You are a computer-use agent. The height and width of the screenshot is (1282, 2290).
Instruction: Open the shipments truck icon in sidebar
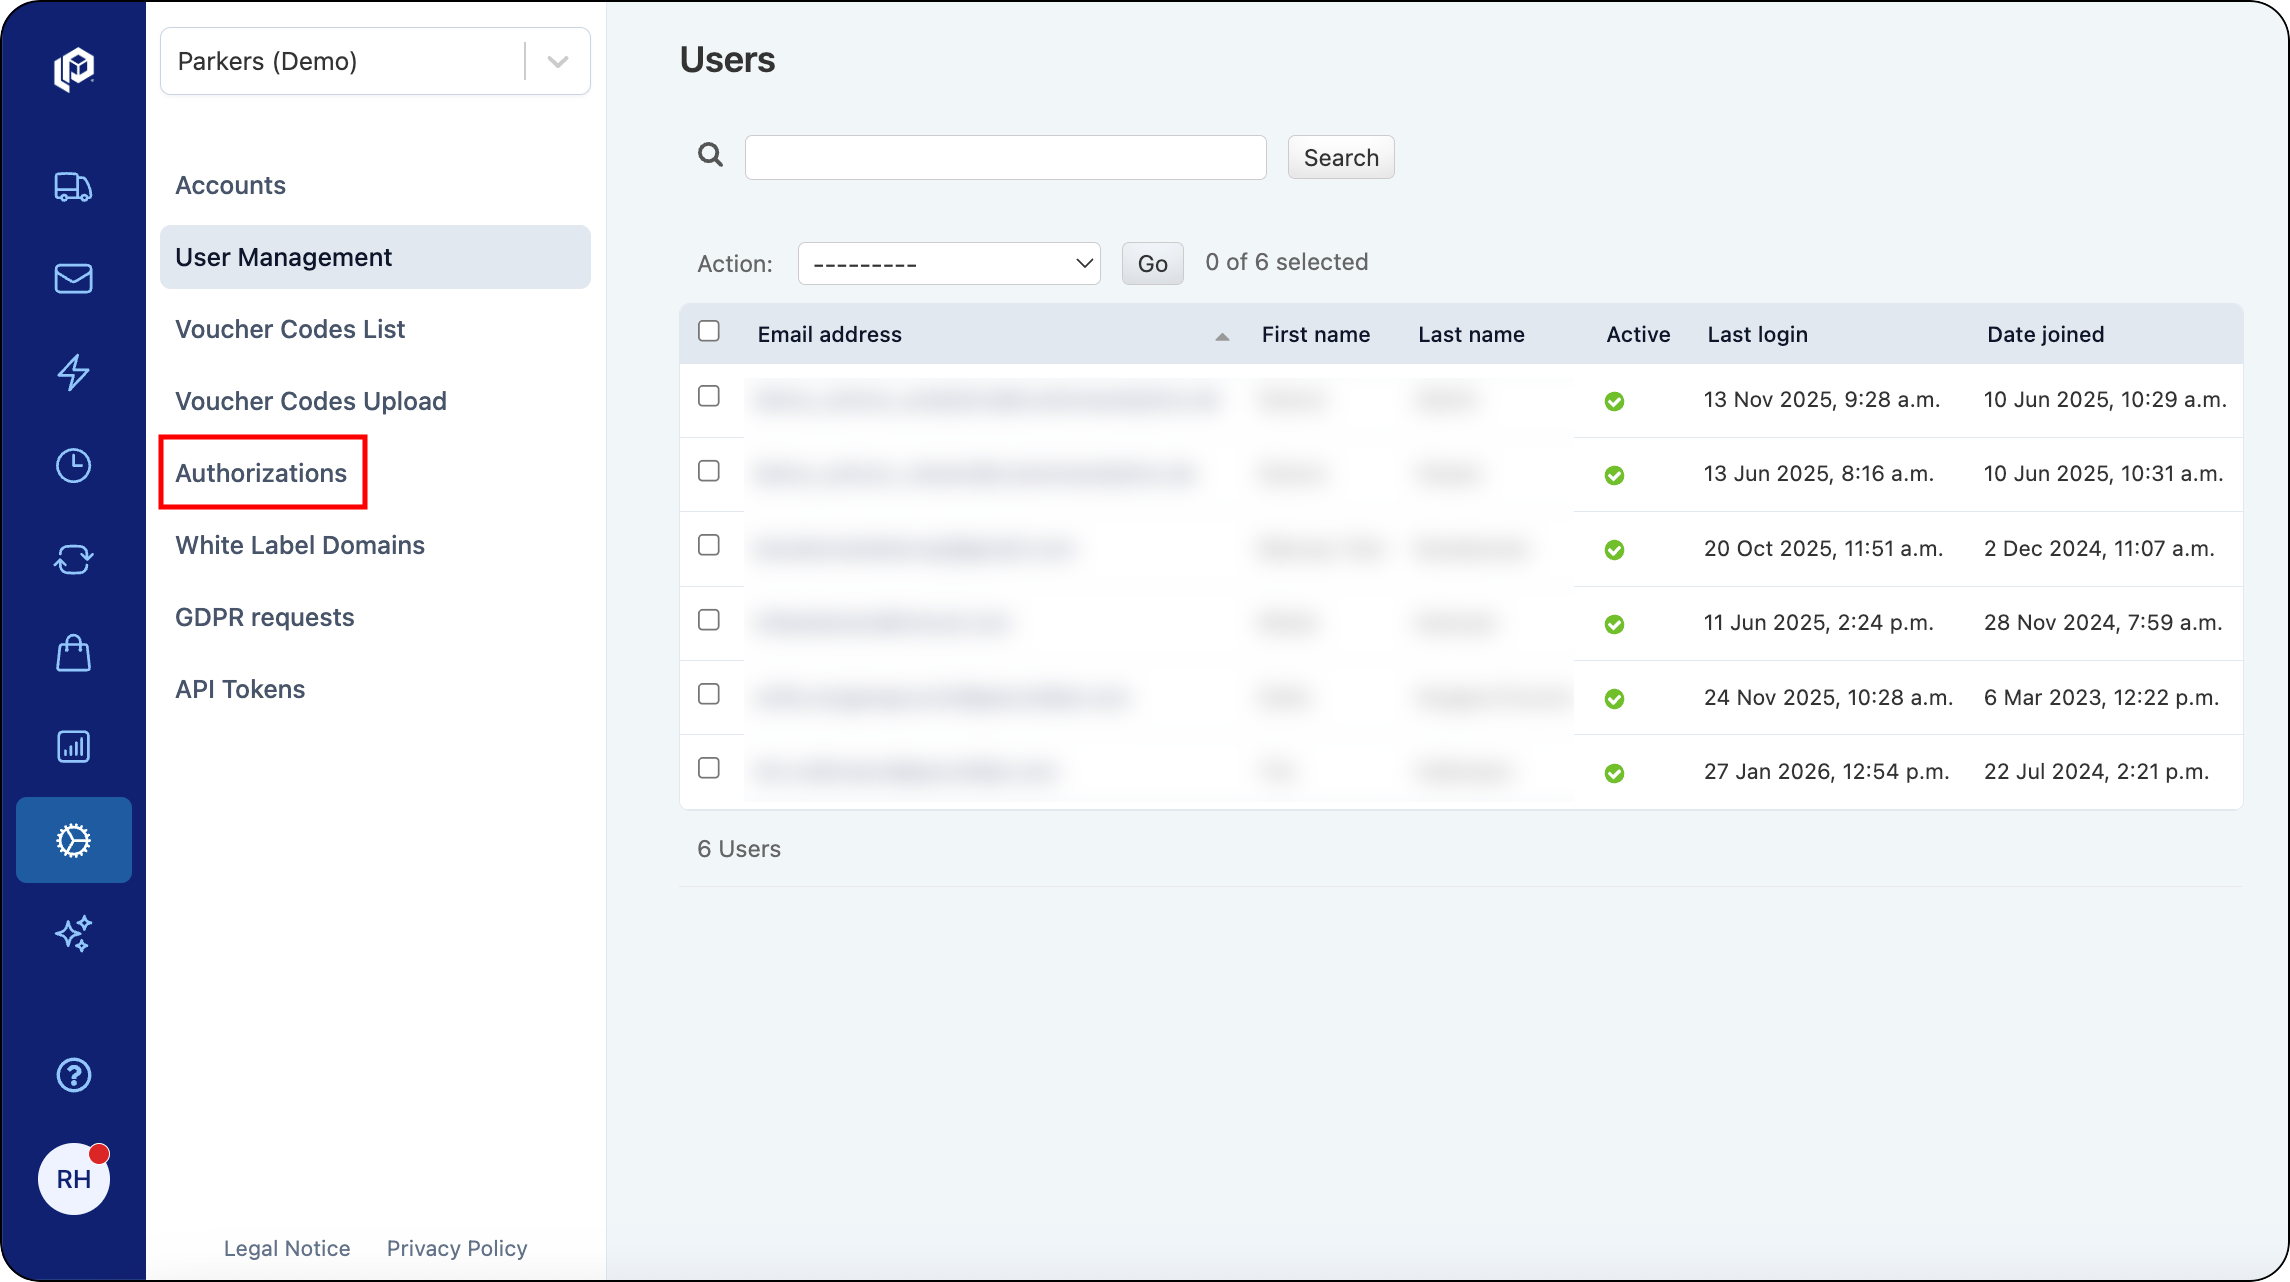point(73,187)
